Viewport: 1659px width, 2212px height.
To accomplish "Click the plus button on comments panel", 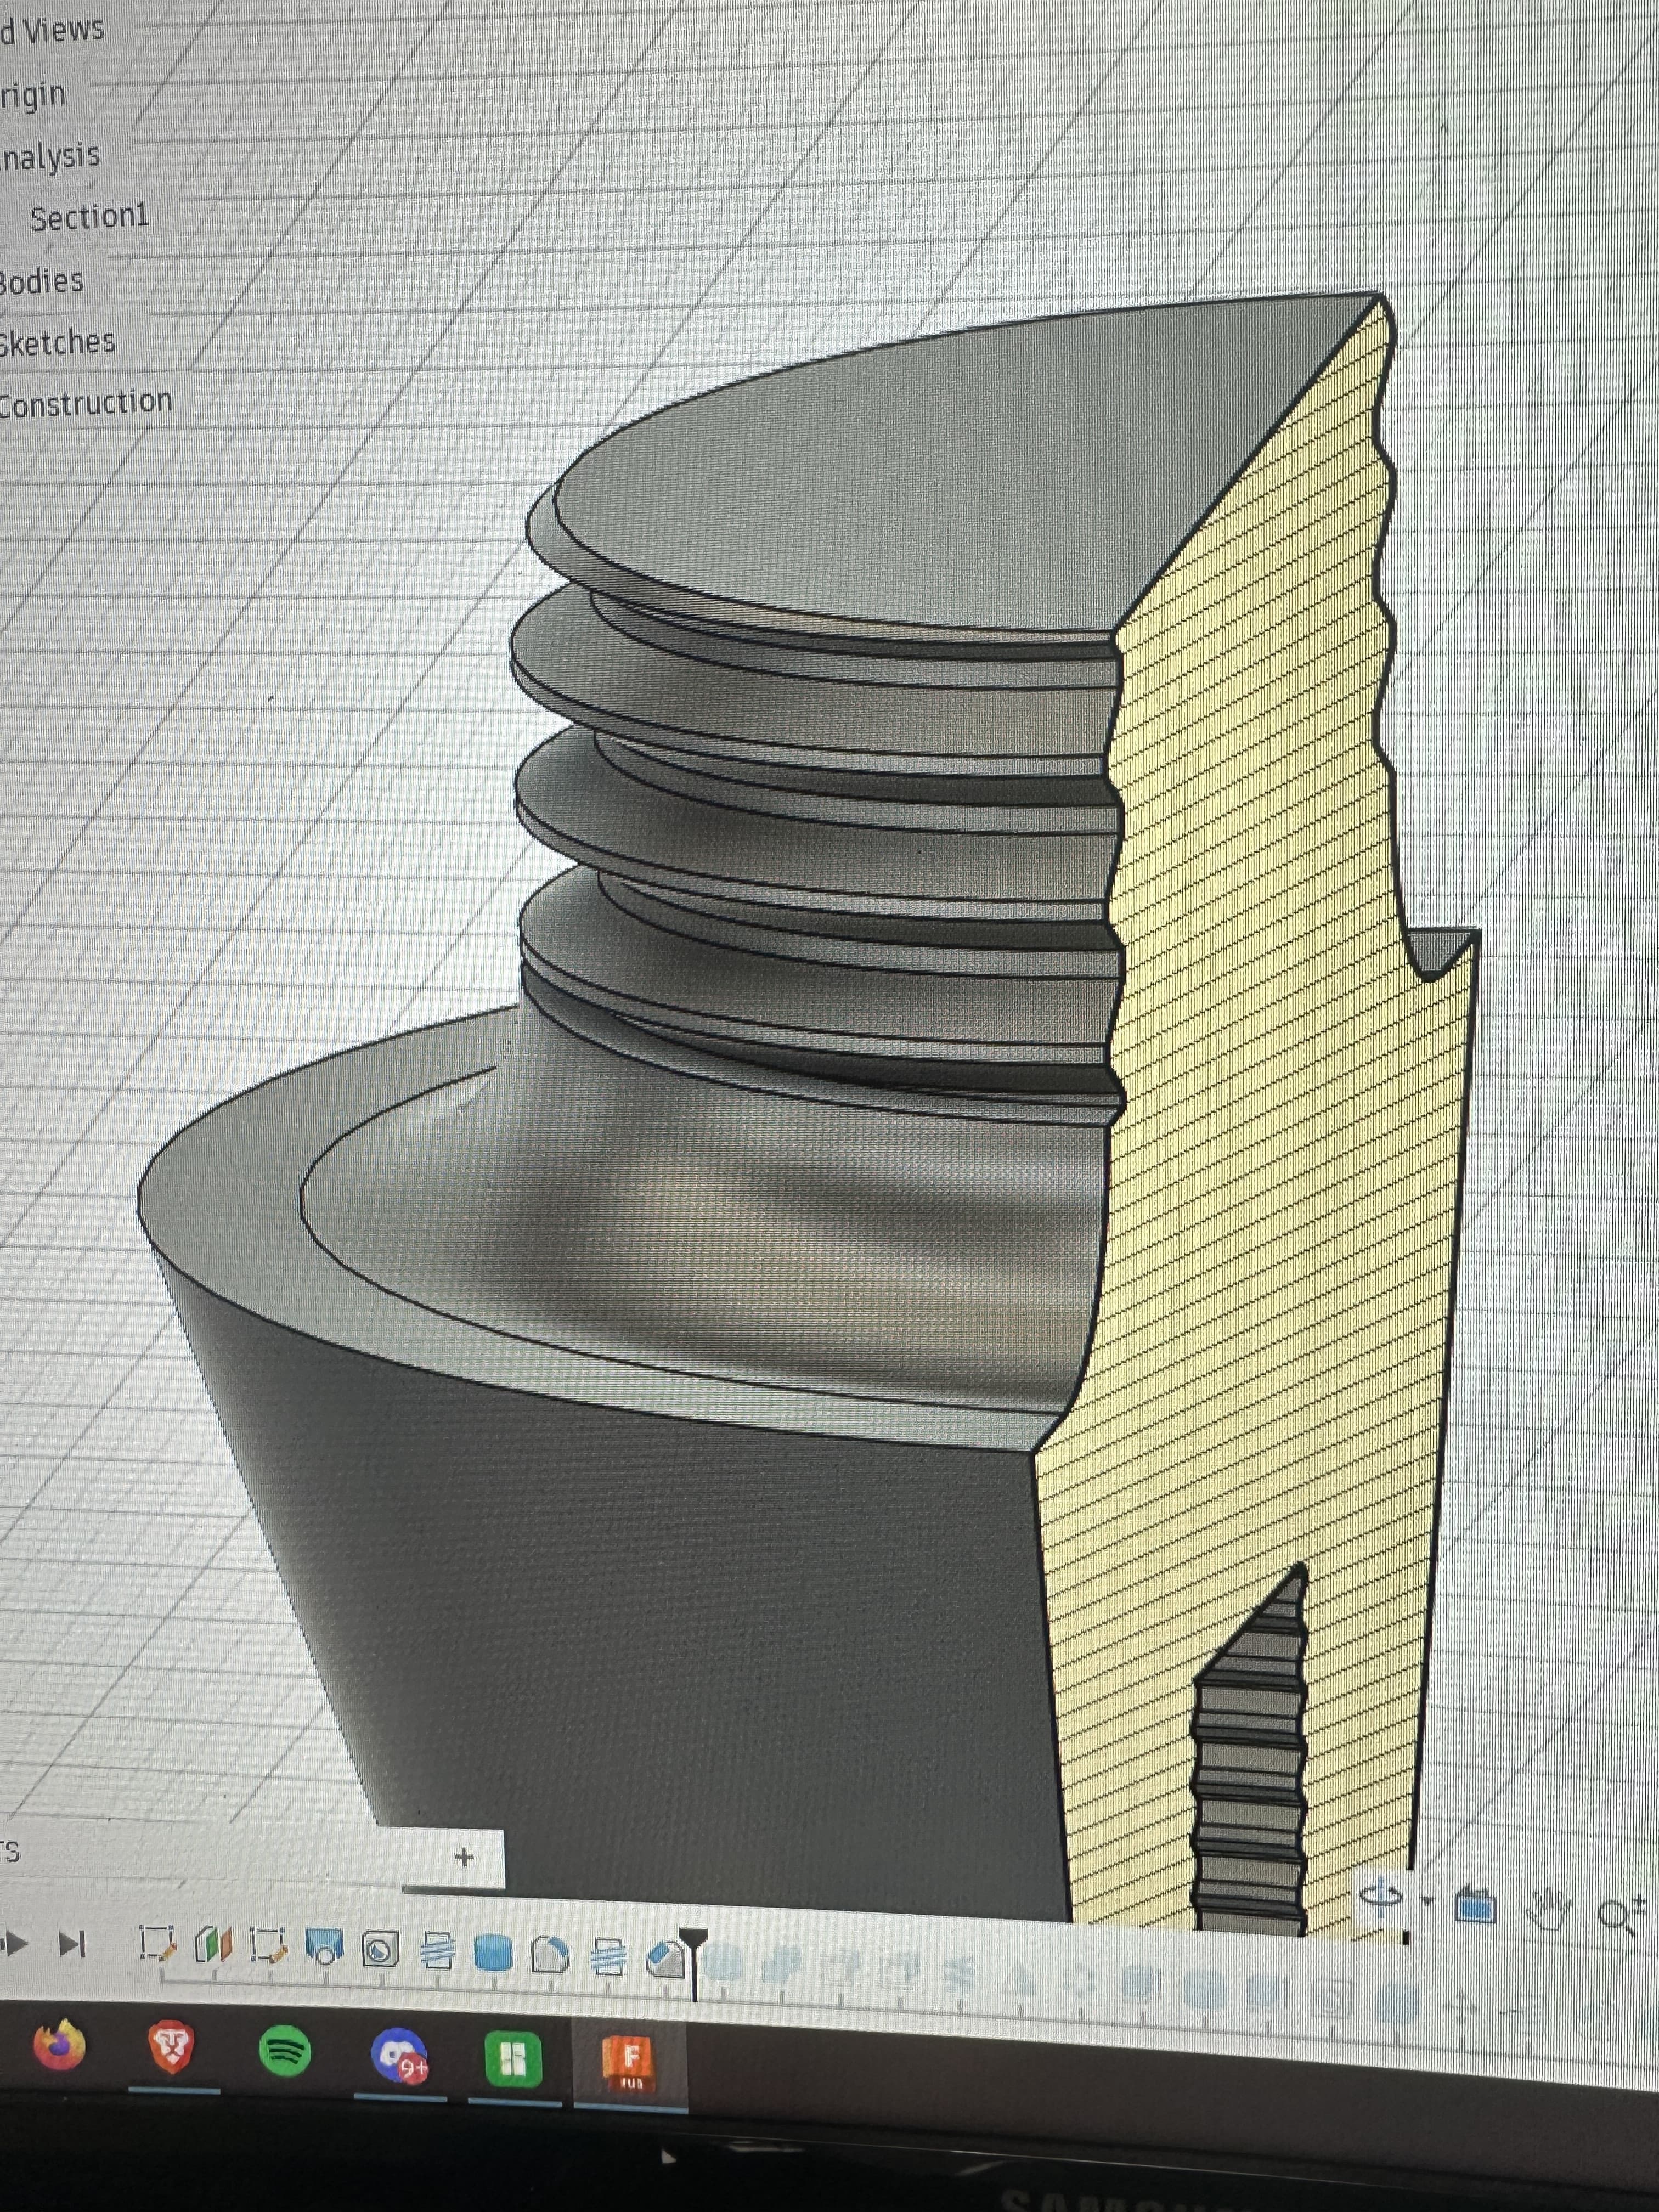I will click(463, 1857).
